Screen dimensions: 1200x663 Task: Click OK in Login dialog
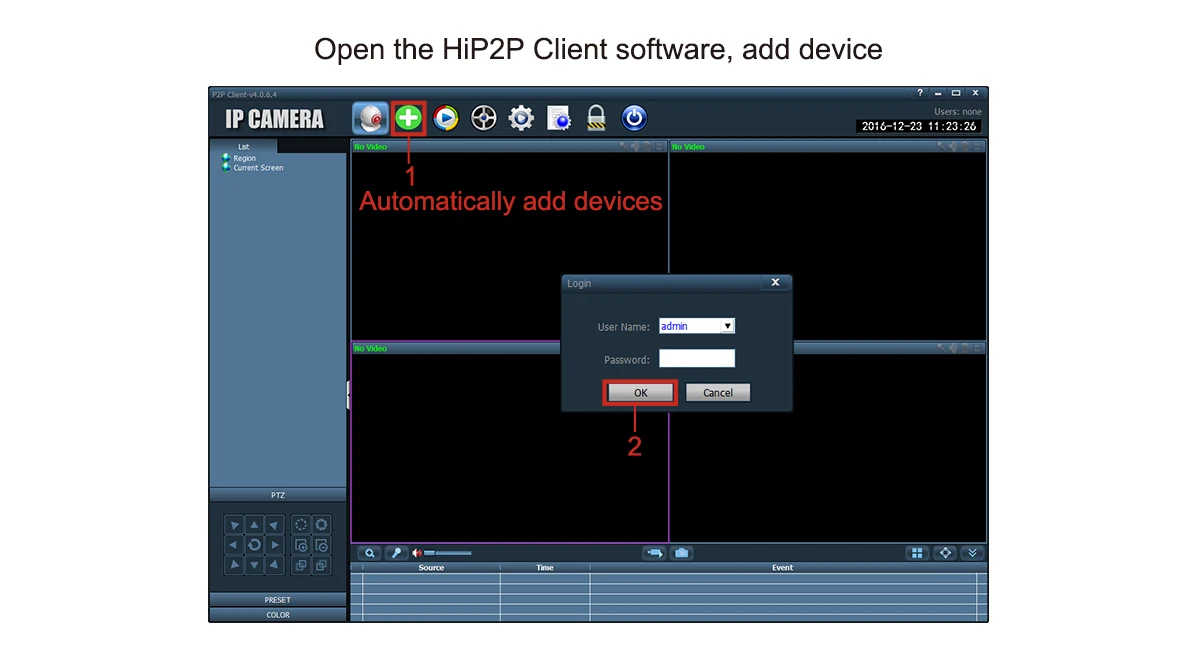click(641, 393)
